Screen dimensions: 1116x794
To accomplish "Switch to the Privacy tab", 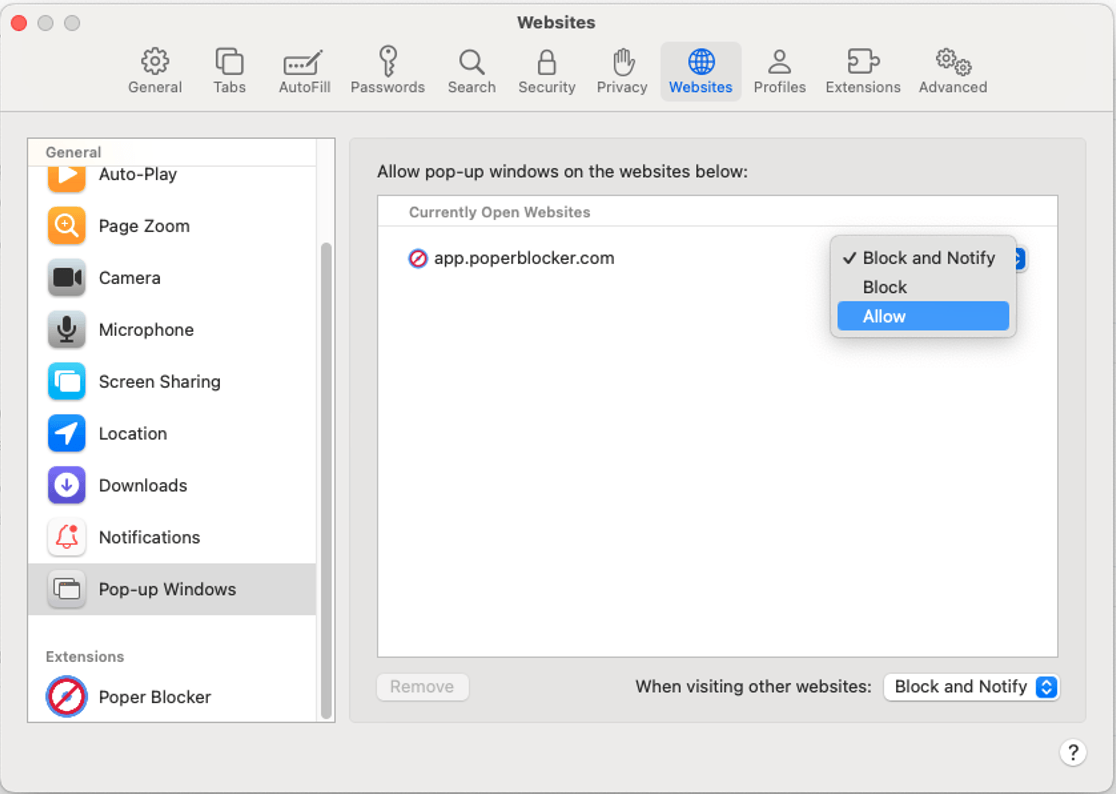I will coord(621,70).
